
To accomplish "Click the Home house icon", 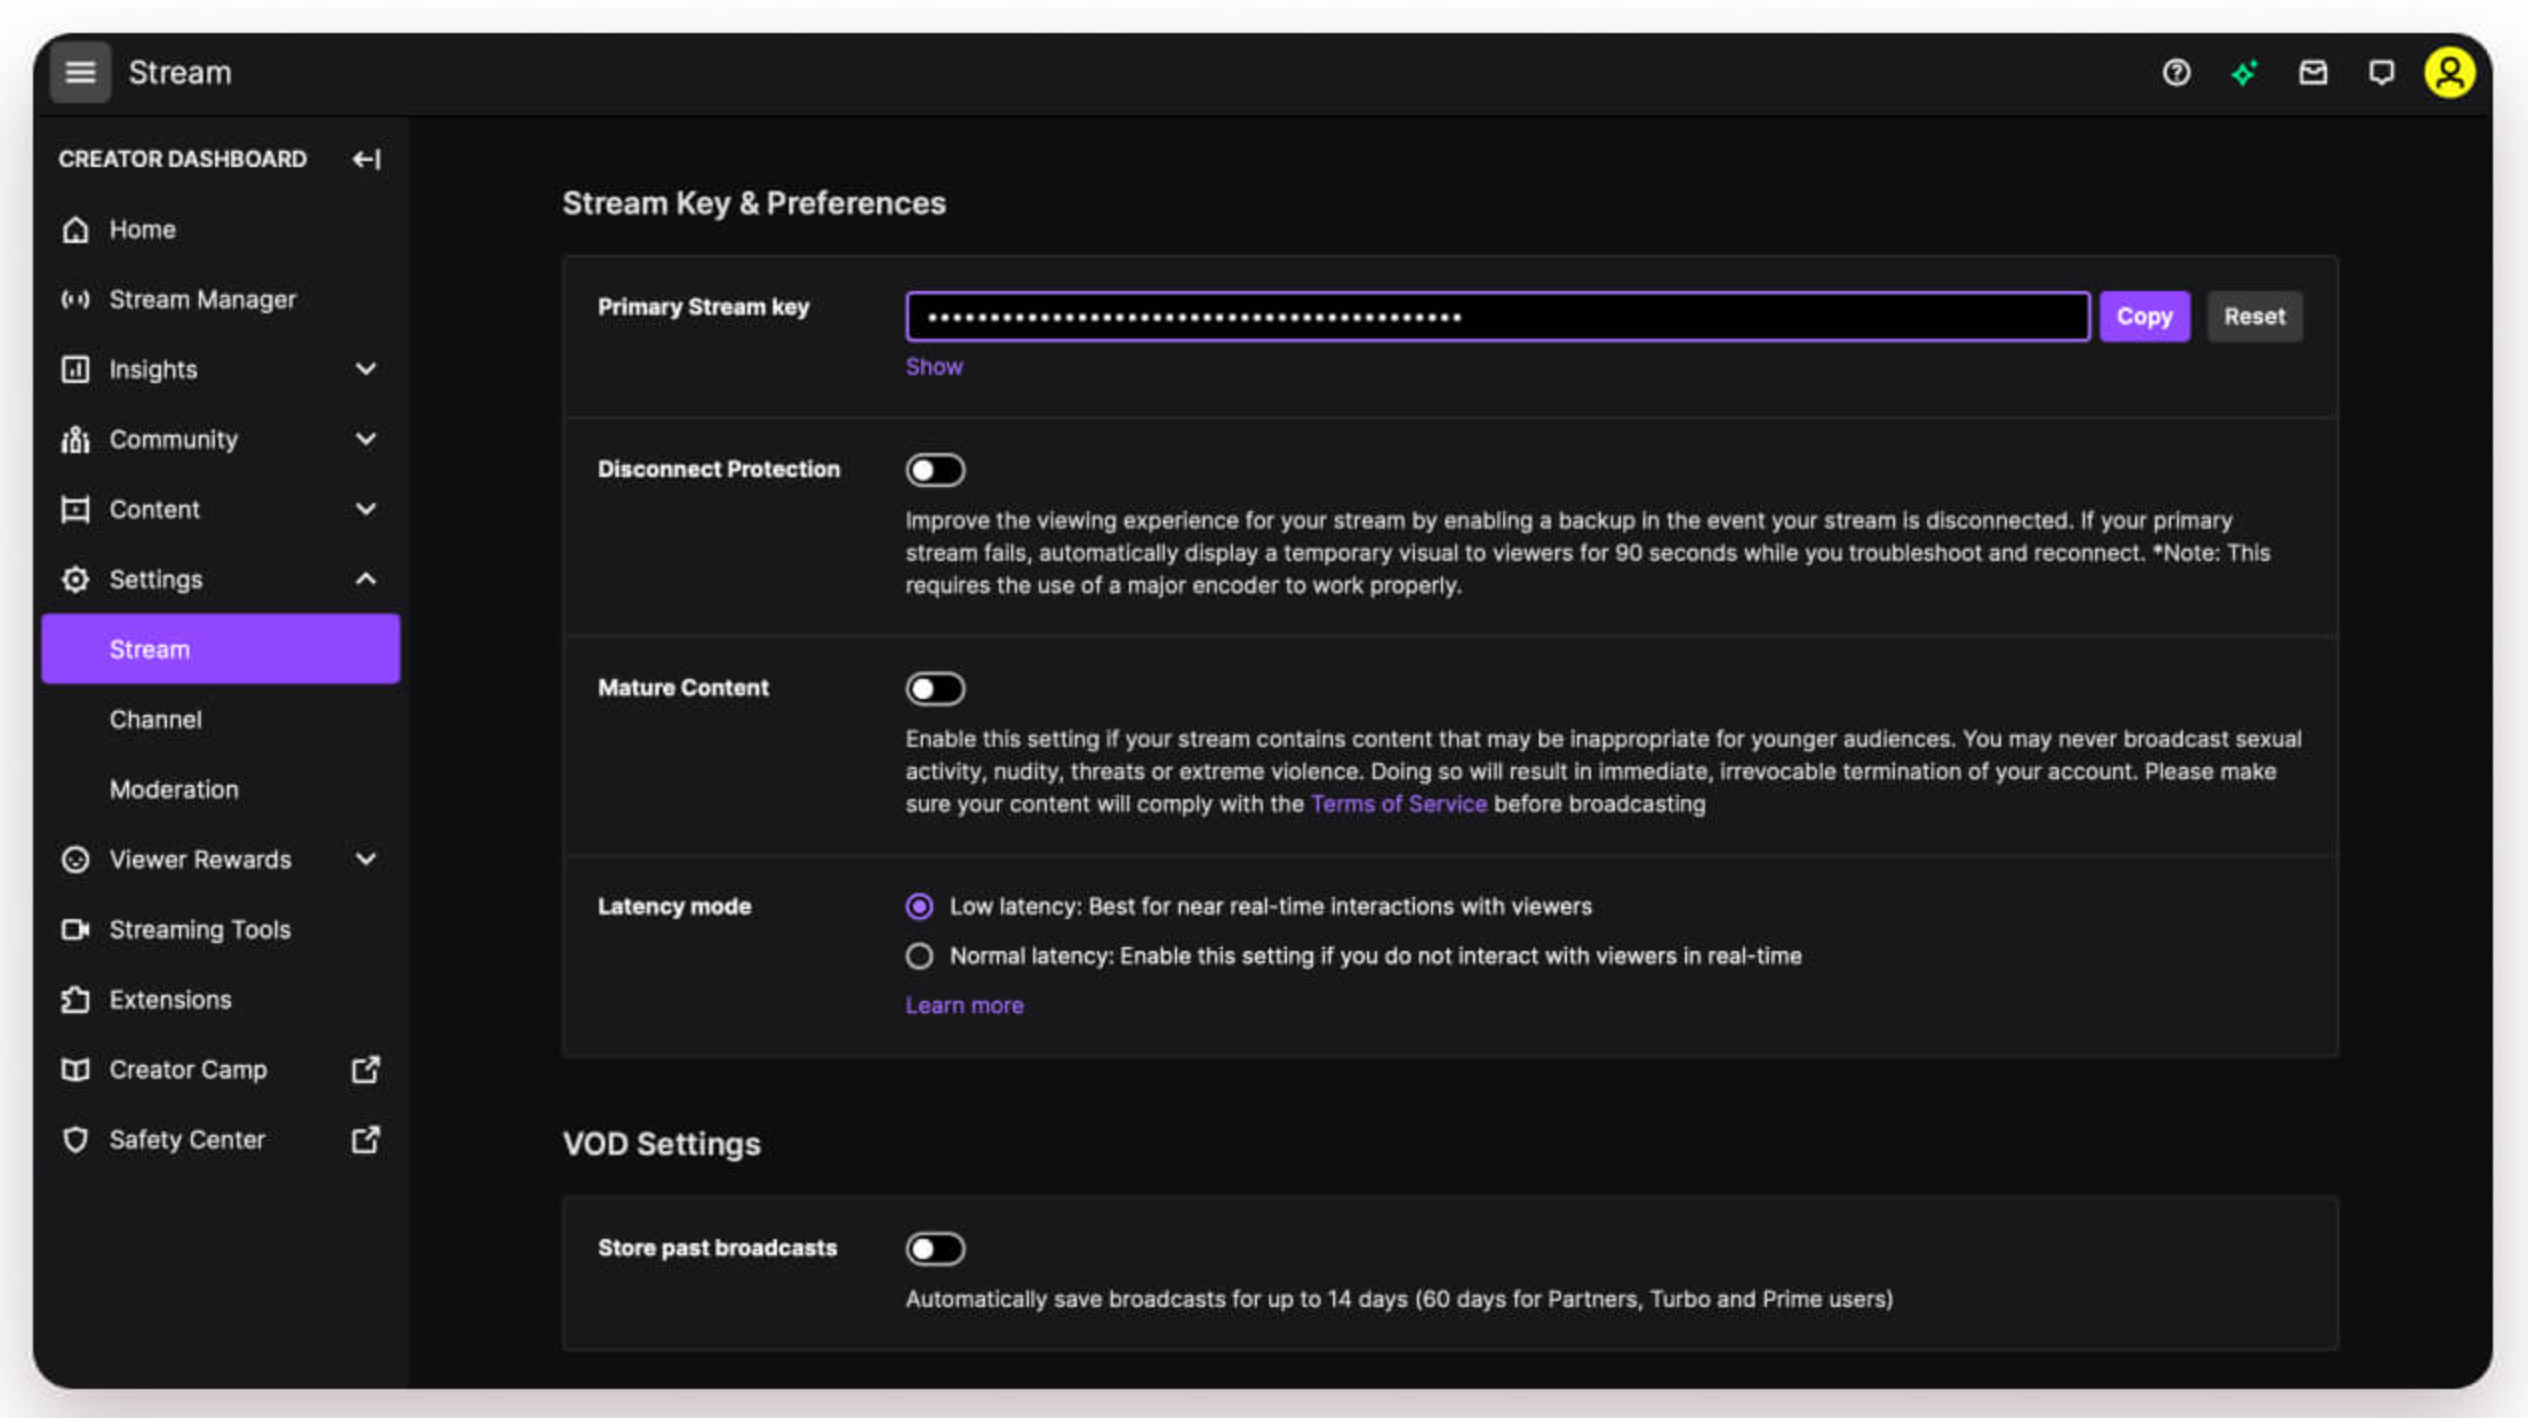I will coord(75,230).
